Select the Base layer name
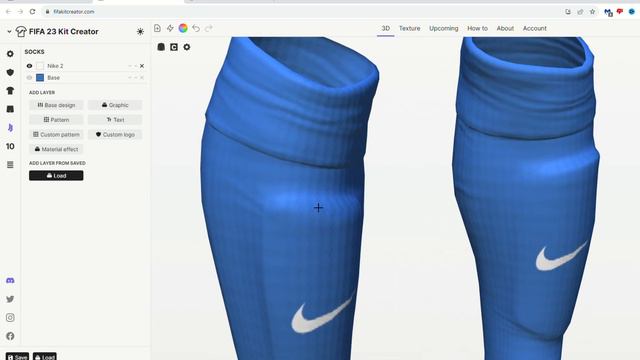This screenshot has height=360, width=640. (53, 78)
